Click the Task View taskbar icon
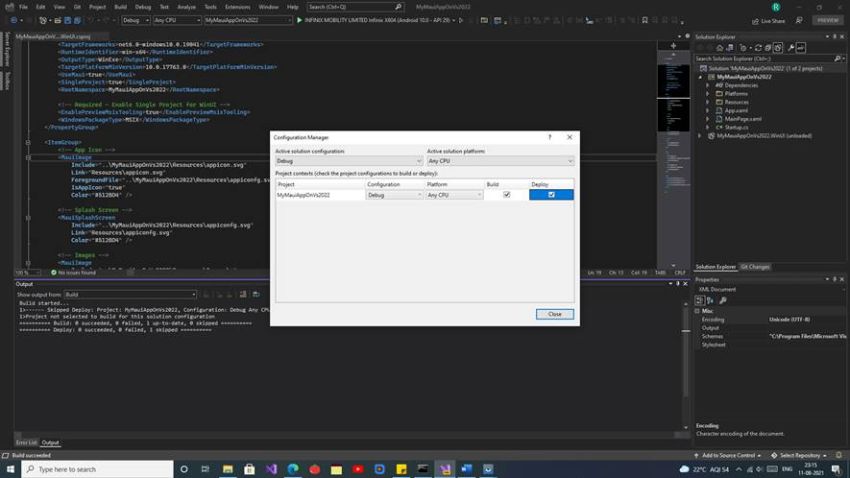 click(205, 469)
